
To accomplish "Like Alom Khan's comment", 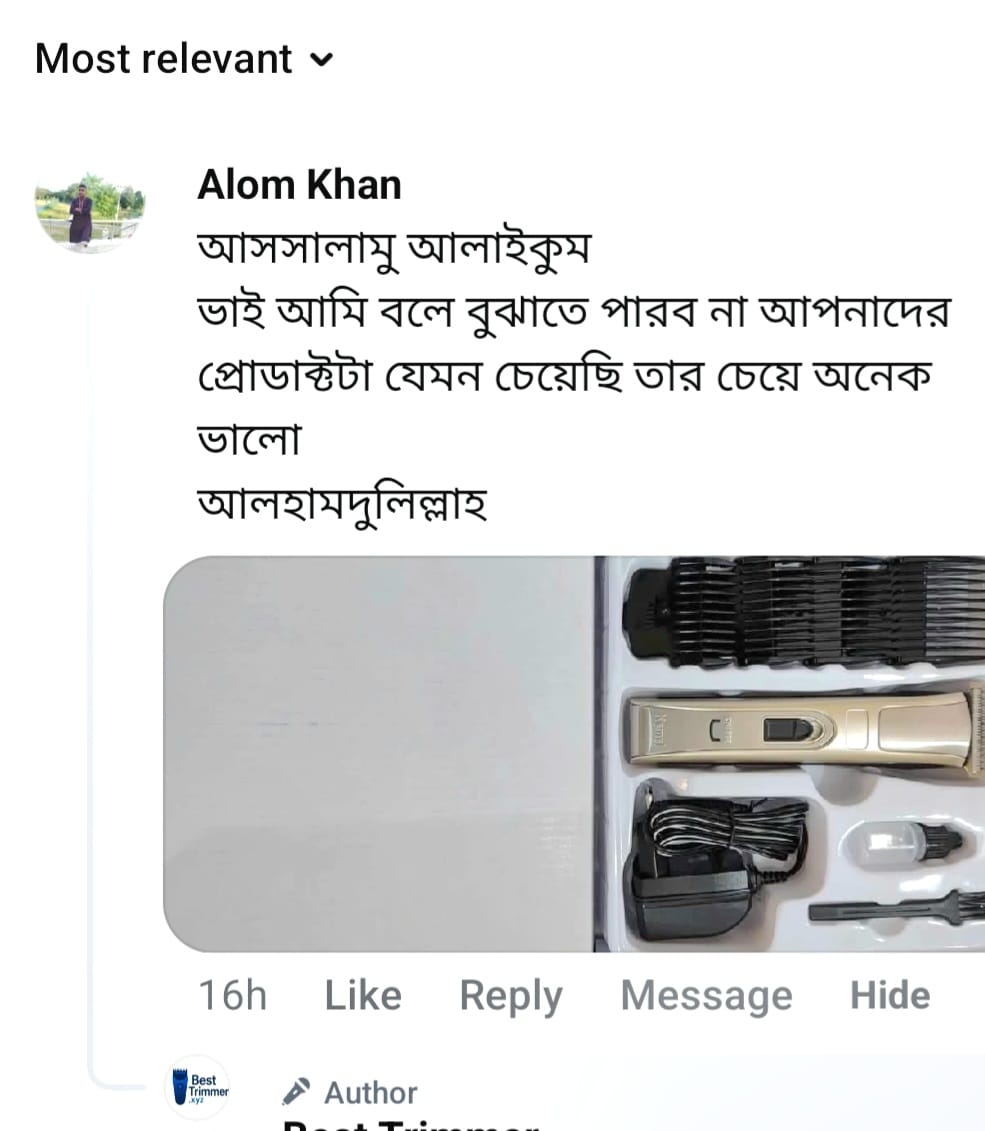I will coord(363,995).
